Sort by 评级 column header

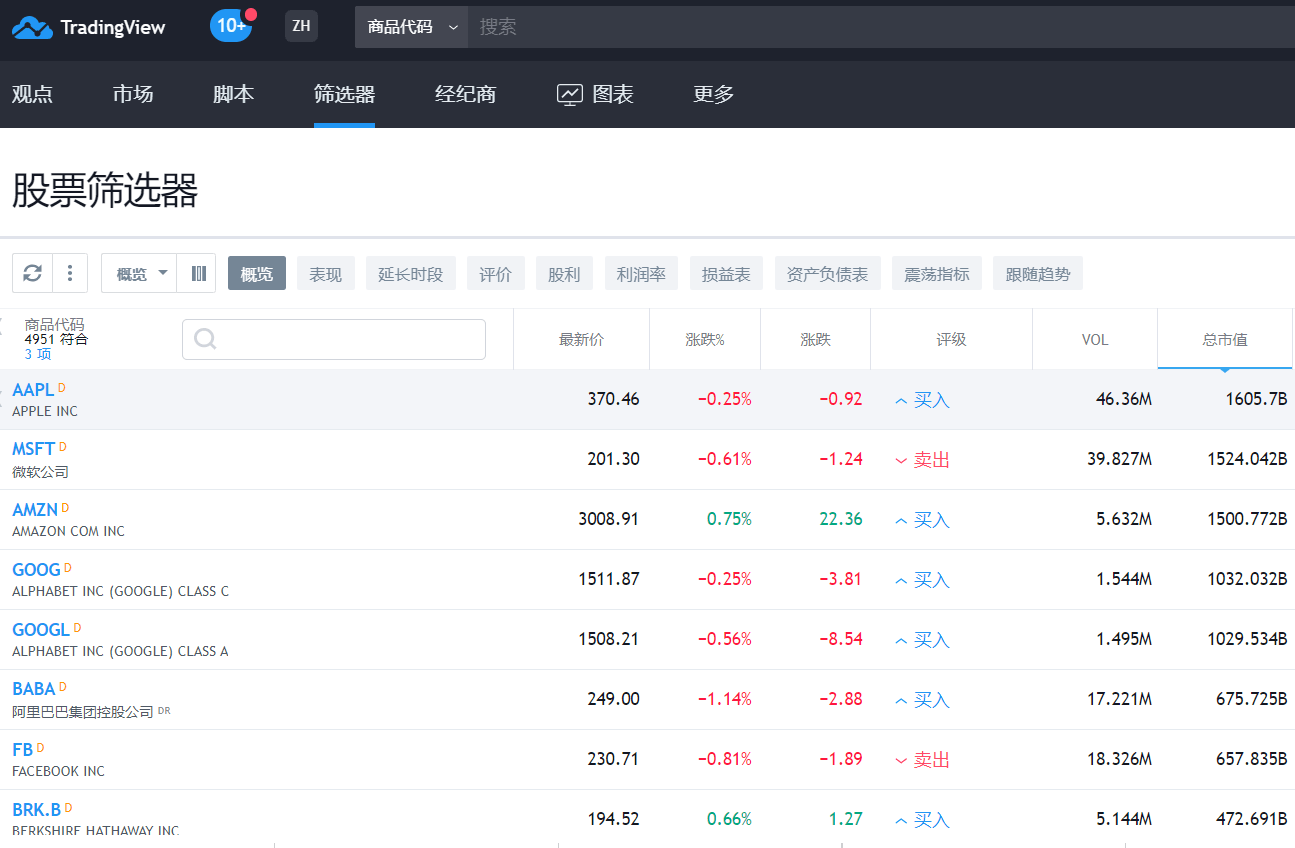[x=952, y=339]
